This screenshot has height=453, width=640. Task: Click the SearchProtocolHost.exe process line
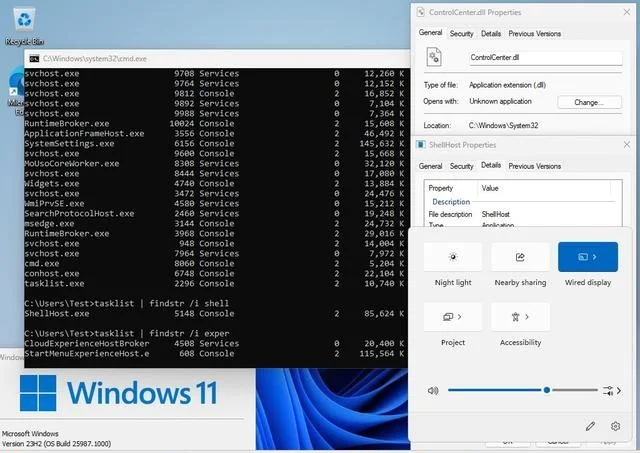(x=214, y=214)
